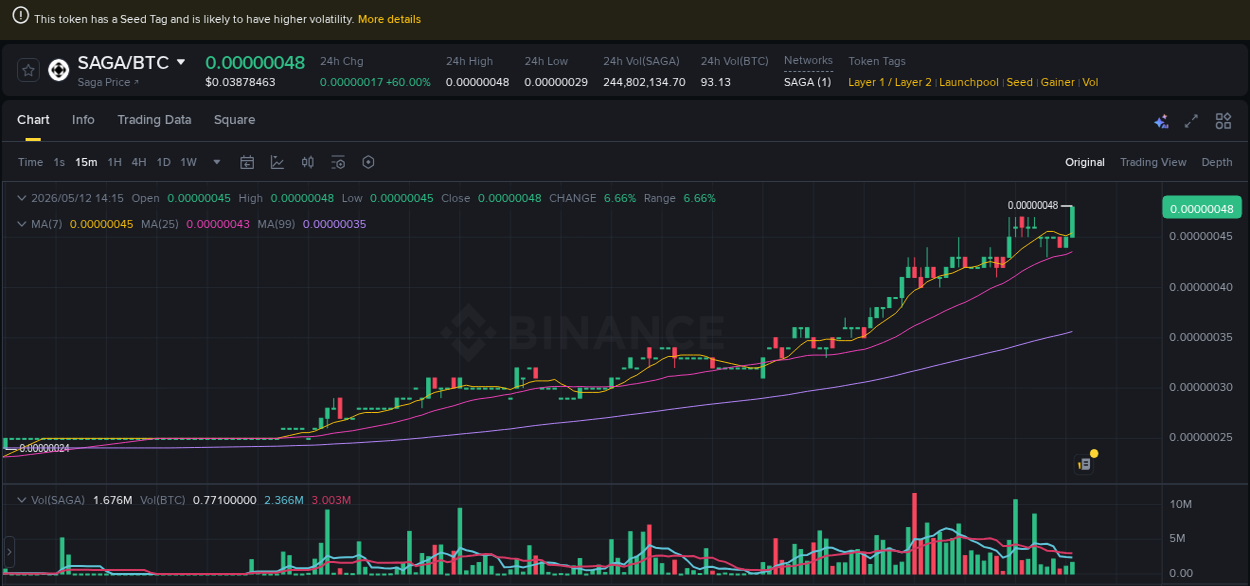This screenshot has width=1250, height=586.
Task: Click the current price label 0.00000048 on axis
Action: pos(1201,208)
